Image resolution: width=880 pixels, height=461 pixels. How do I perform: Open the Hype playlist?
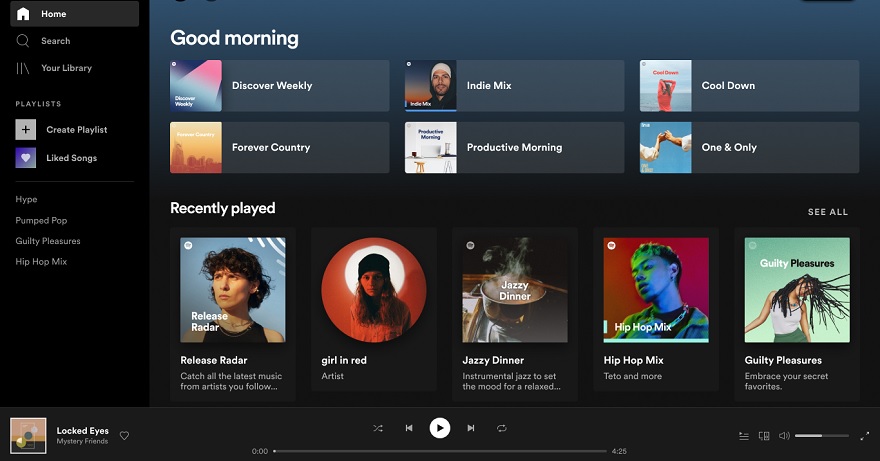[x=26, y=199]
